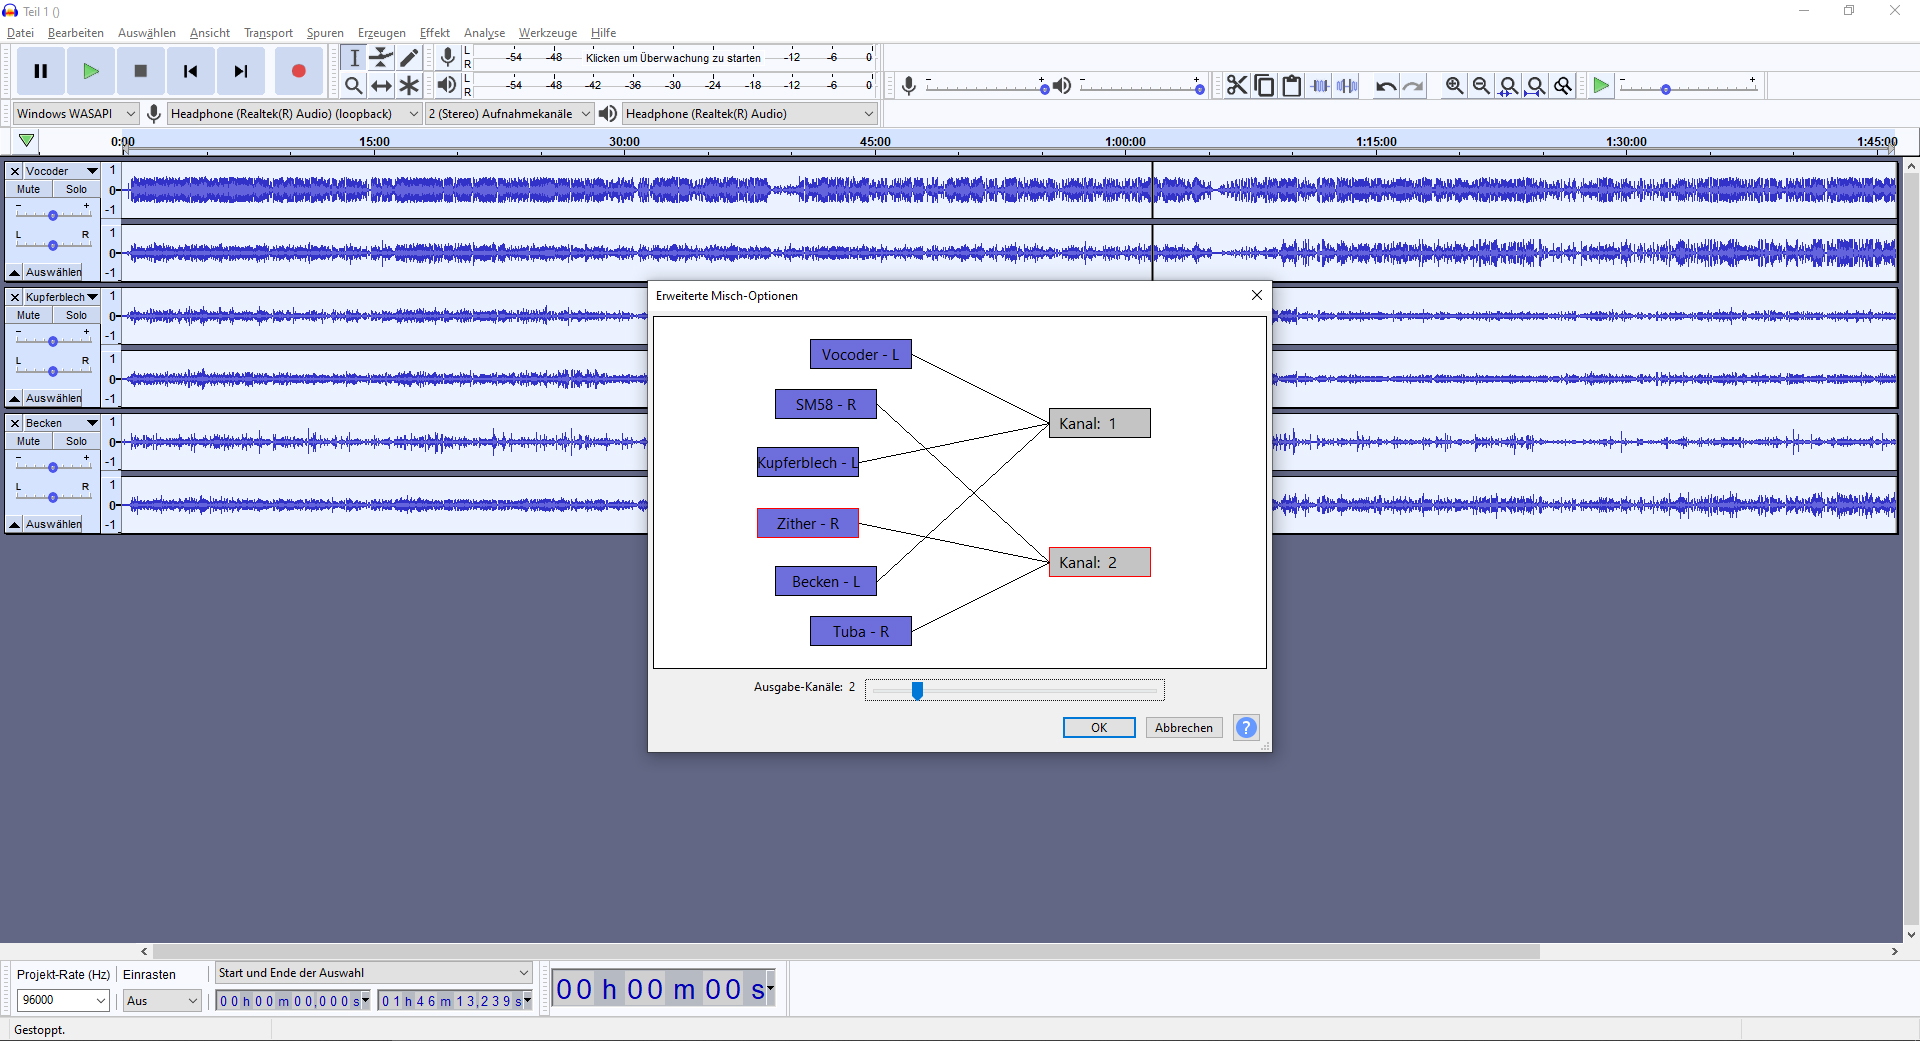Click the Undo arrow icon
Viewport: 1920px width, 1041px height.
click(x=1385, y=86)
